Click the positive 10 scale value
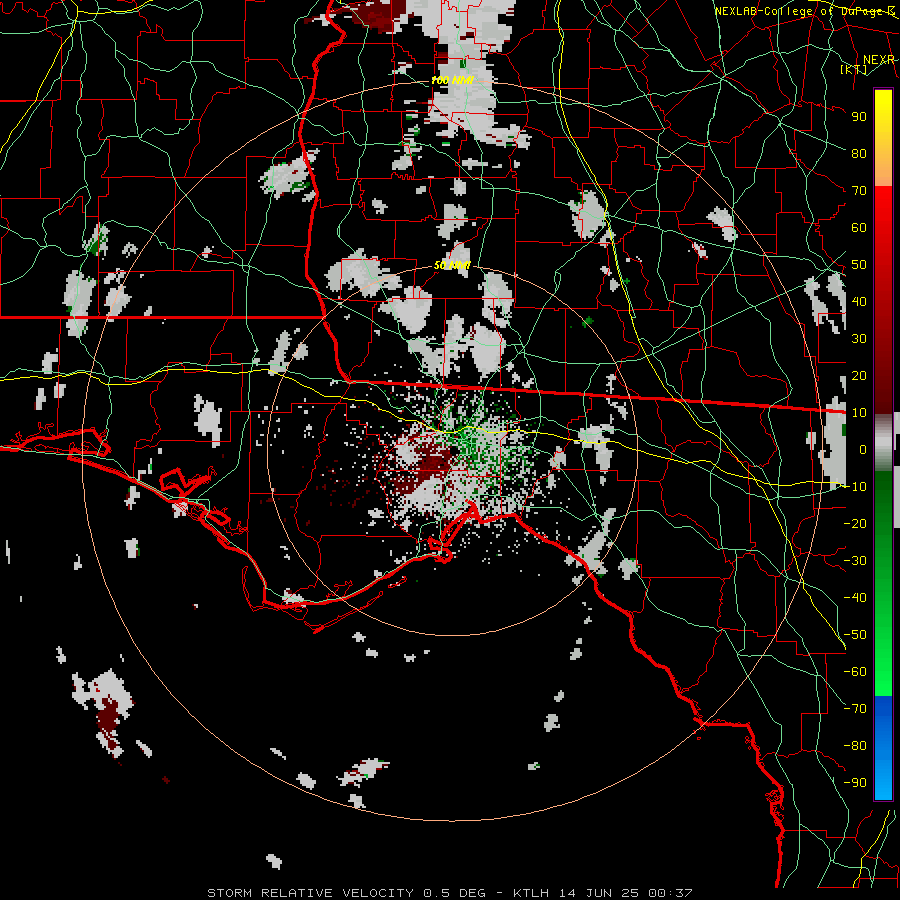This screenshot has width=900, height=900. coord(859,413)
